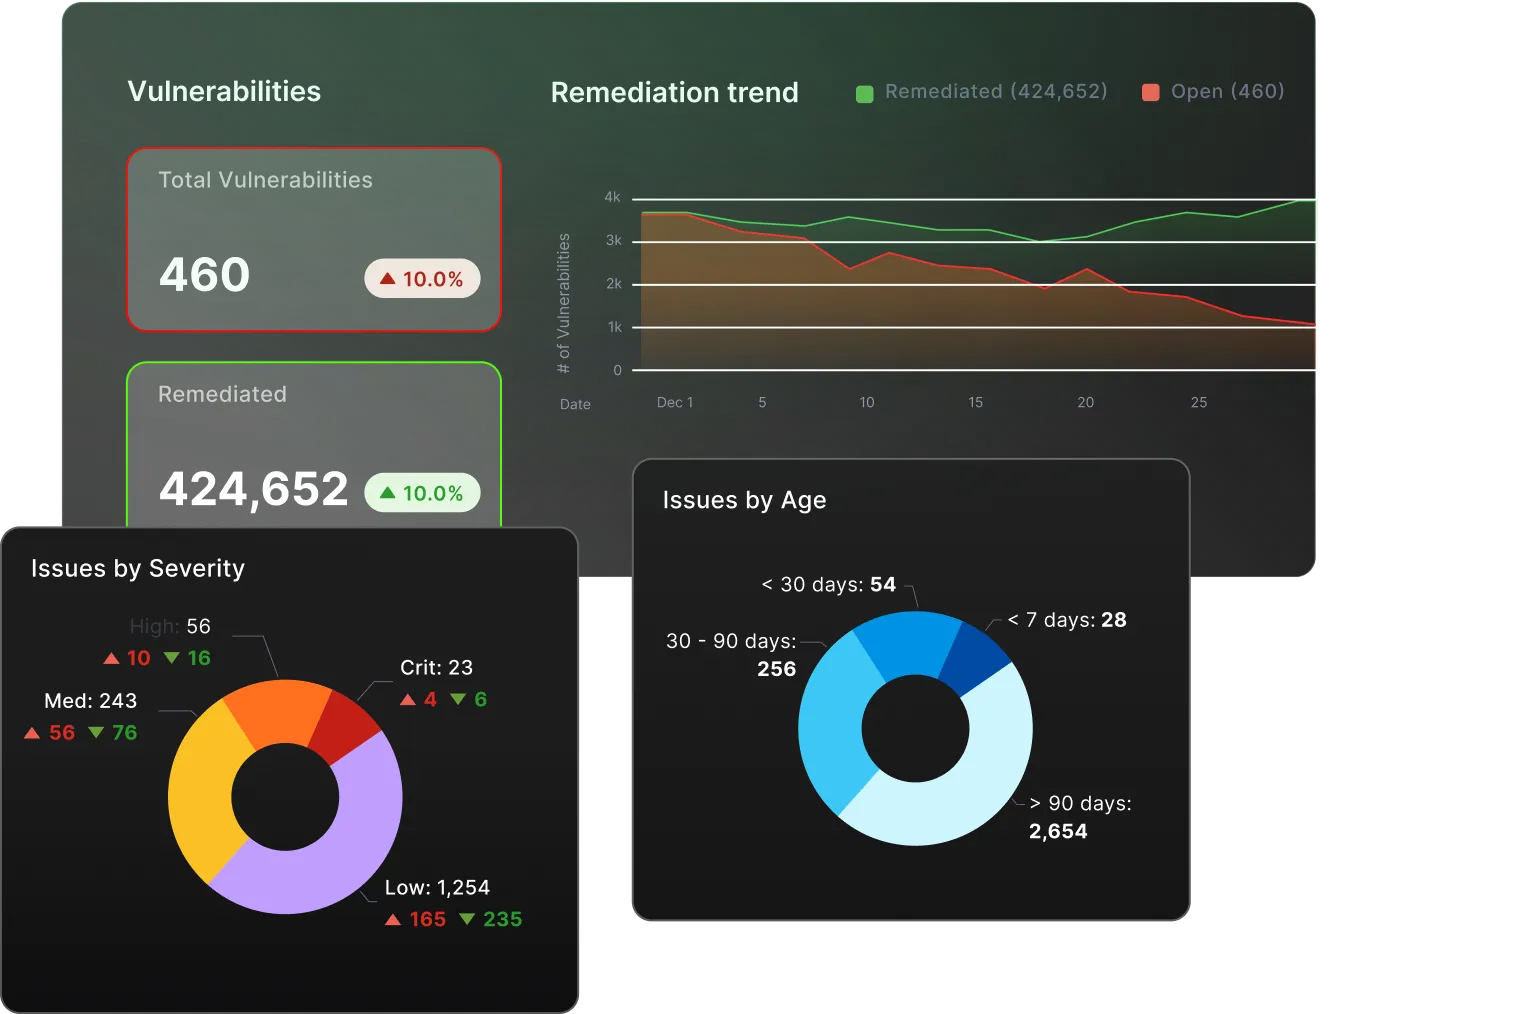Image resolution: width=1535 pixels, height=1014 pixels.
Task: Click the red 10.0% increase badge
Action: [x=422, y=278]
